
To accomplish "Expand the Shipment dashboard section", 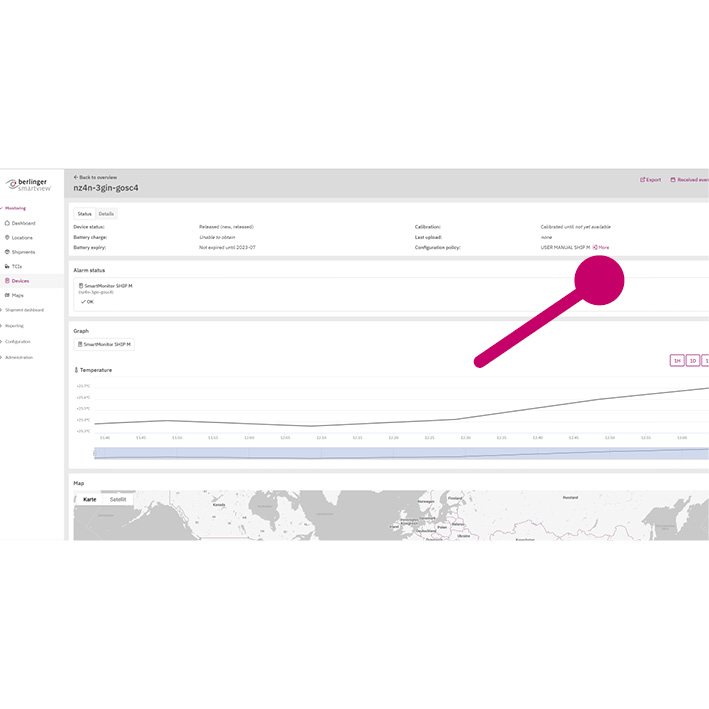I will pyautogui.click(x=23, y=310).
